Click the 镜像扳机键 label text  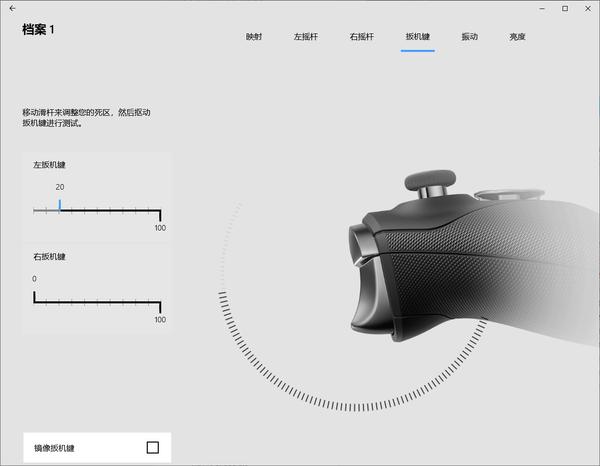point(54,448)
